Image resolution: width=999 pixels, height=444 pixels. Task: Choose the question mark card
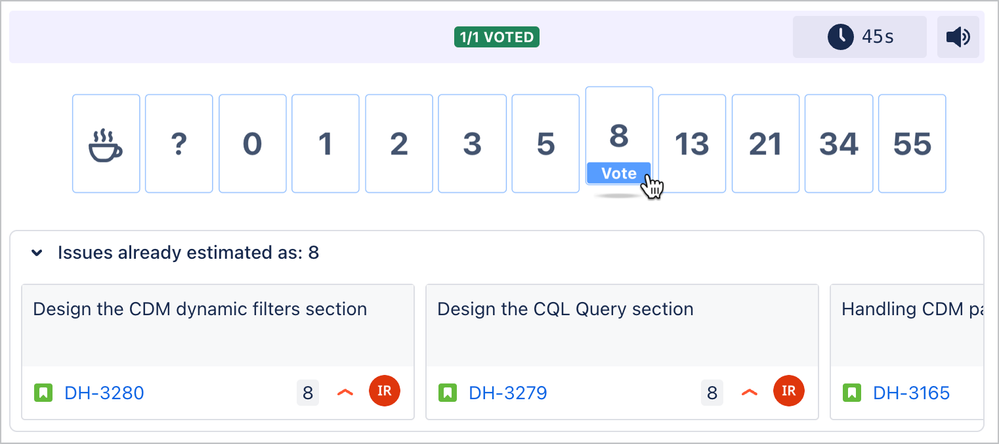(179, 143)
